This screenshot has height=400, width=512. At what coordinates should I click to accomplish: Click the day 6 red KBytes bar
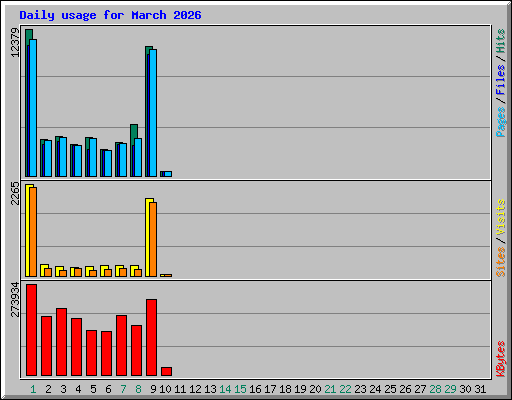pyautogui.click(x=106, y=354)
